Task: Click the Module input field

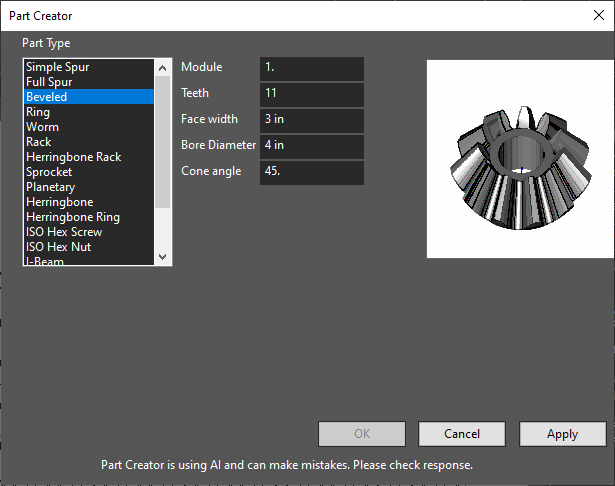Action: pos(312,69)
